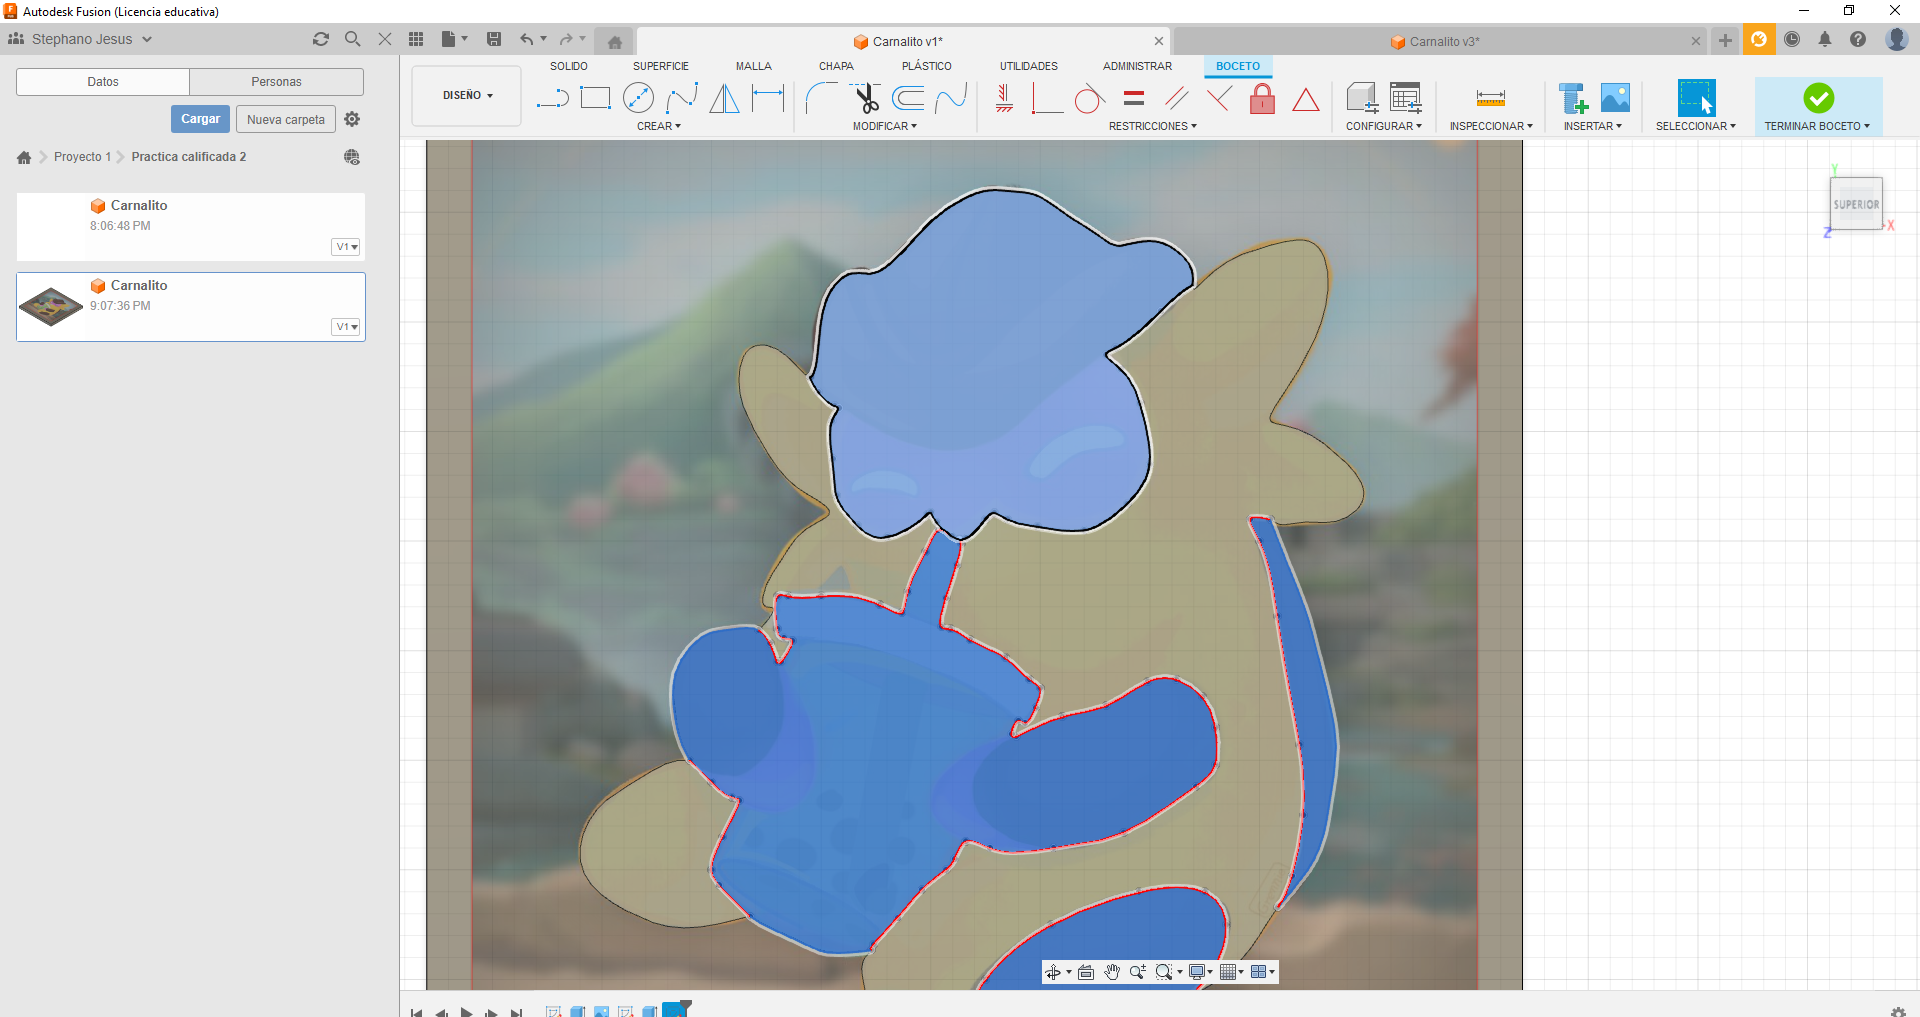Image resolution: width=1920 pixels, height=1017 pixels.
Task: Switch to the SUPERFICIE tab
Action: pos(661,66)
